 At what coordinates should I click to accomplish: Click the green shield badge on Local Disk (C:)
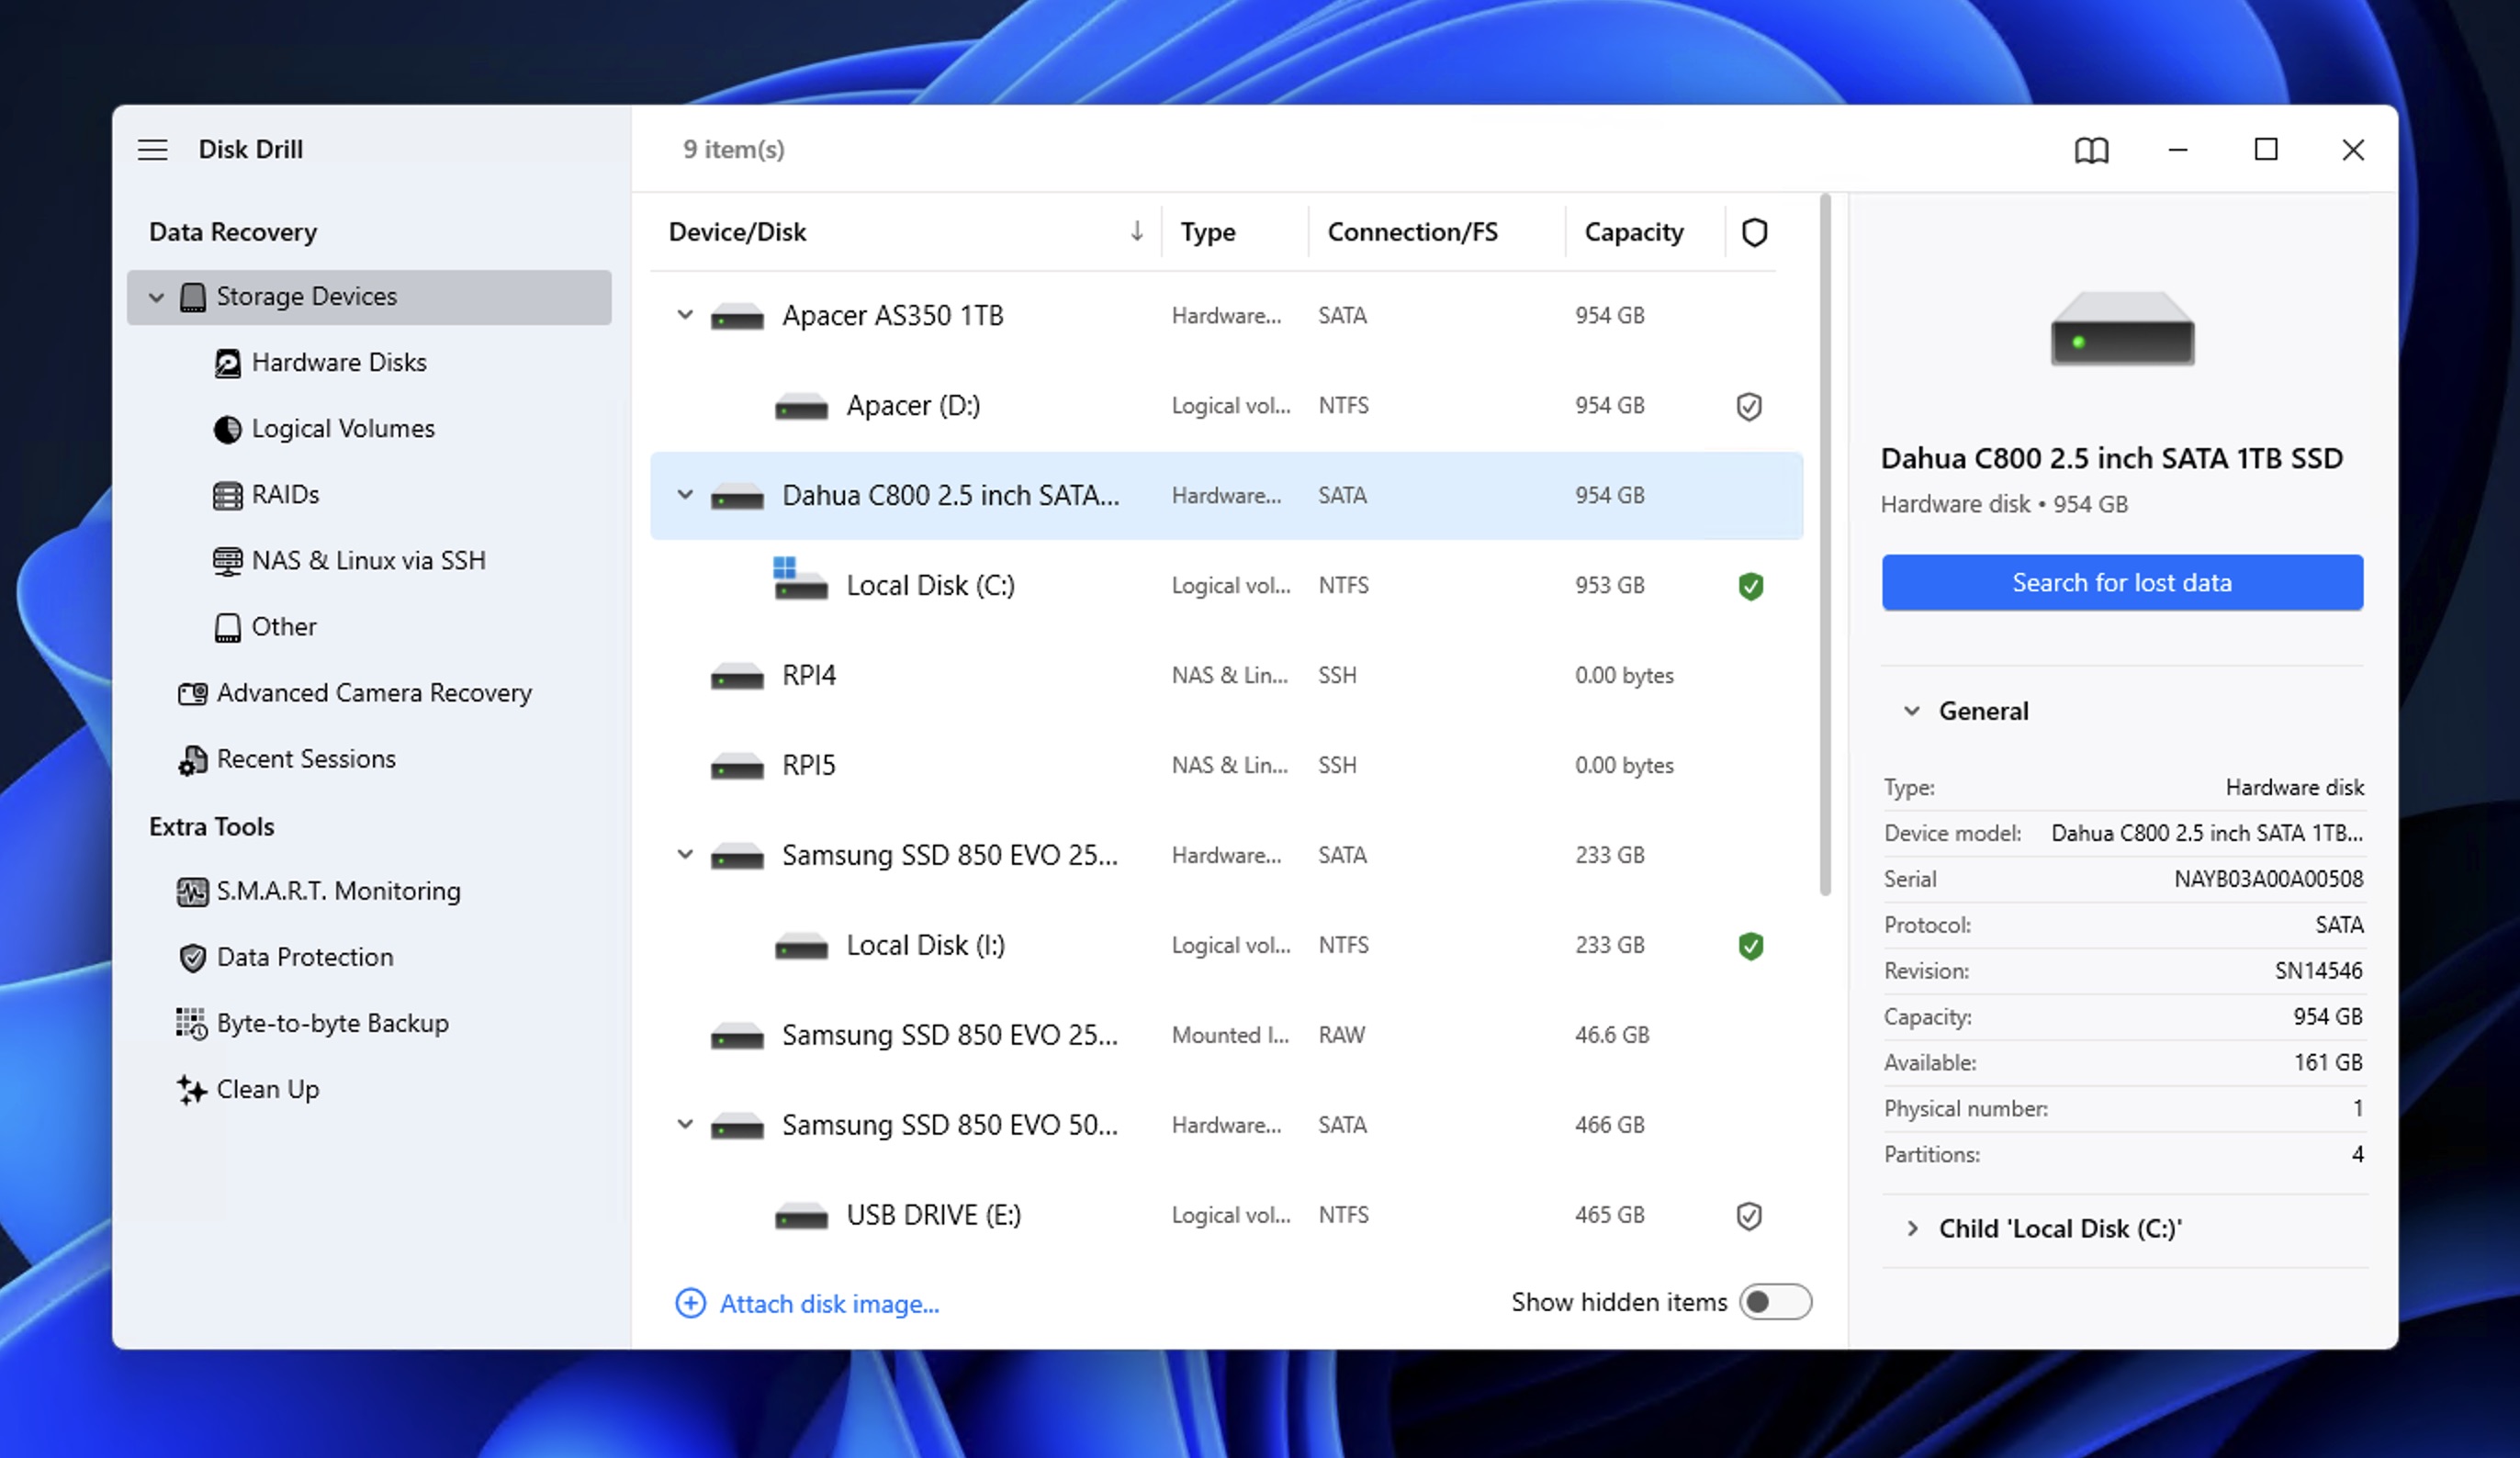1750,586
